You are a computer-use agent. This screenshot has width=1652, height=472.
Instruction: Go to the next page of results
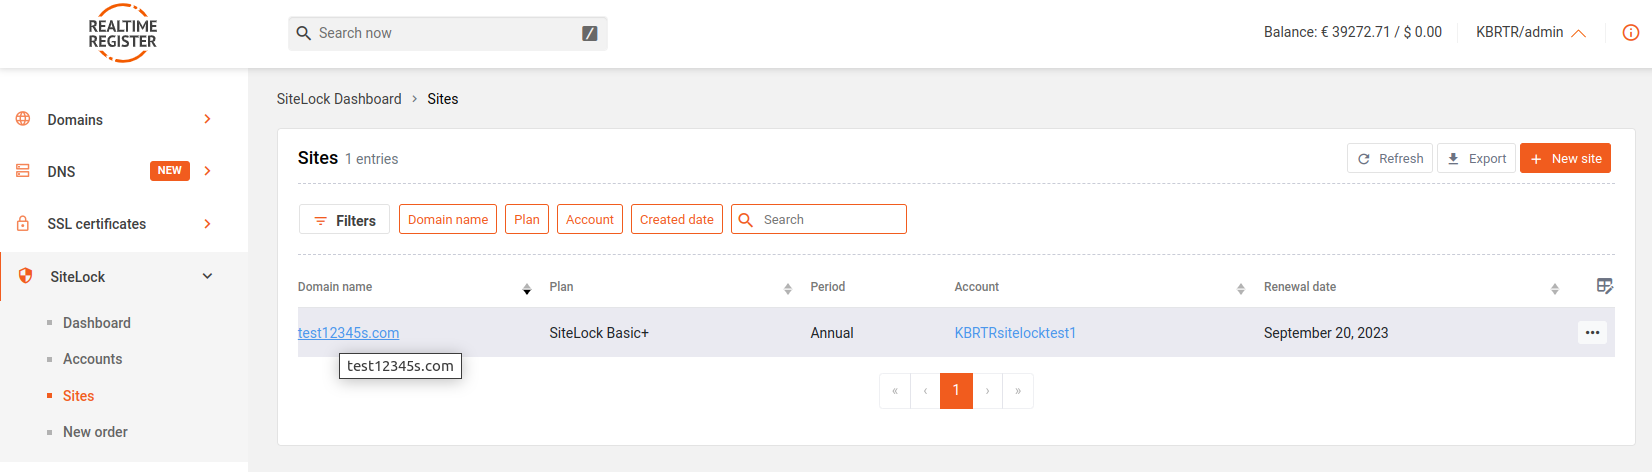(x=988, y=391)
